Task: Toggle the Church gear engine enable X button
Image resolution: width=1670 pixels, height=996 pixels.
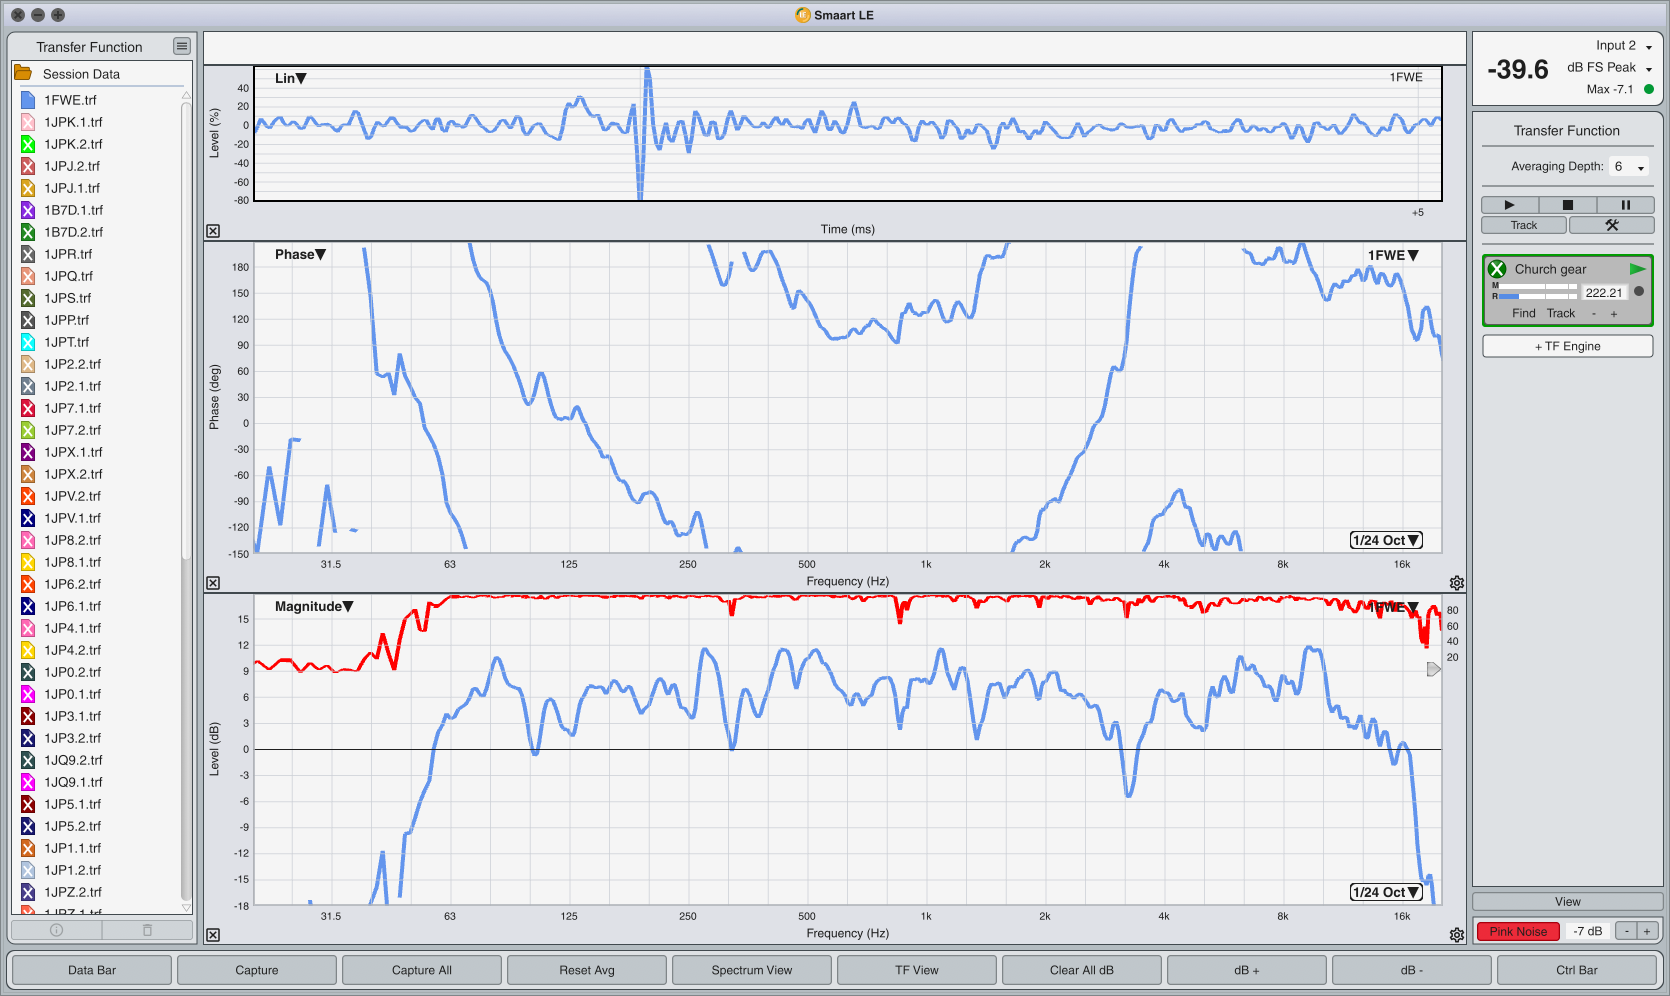Action: tap(1497, 269)
